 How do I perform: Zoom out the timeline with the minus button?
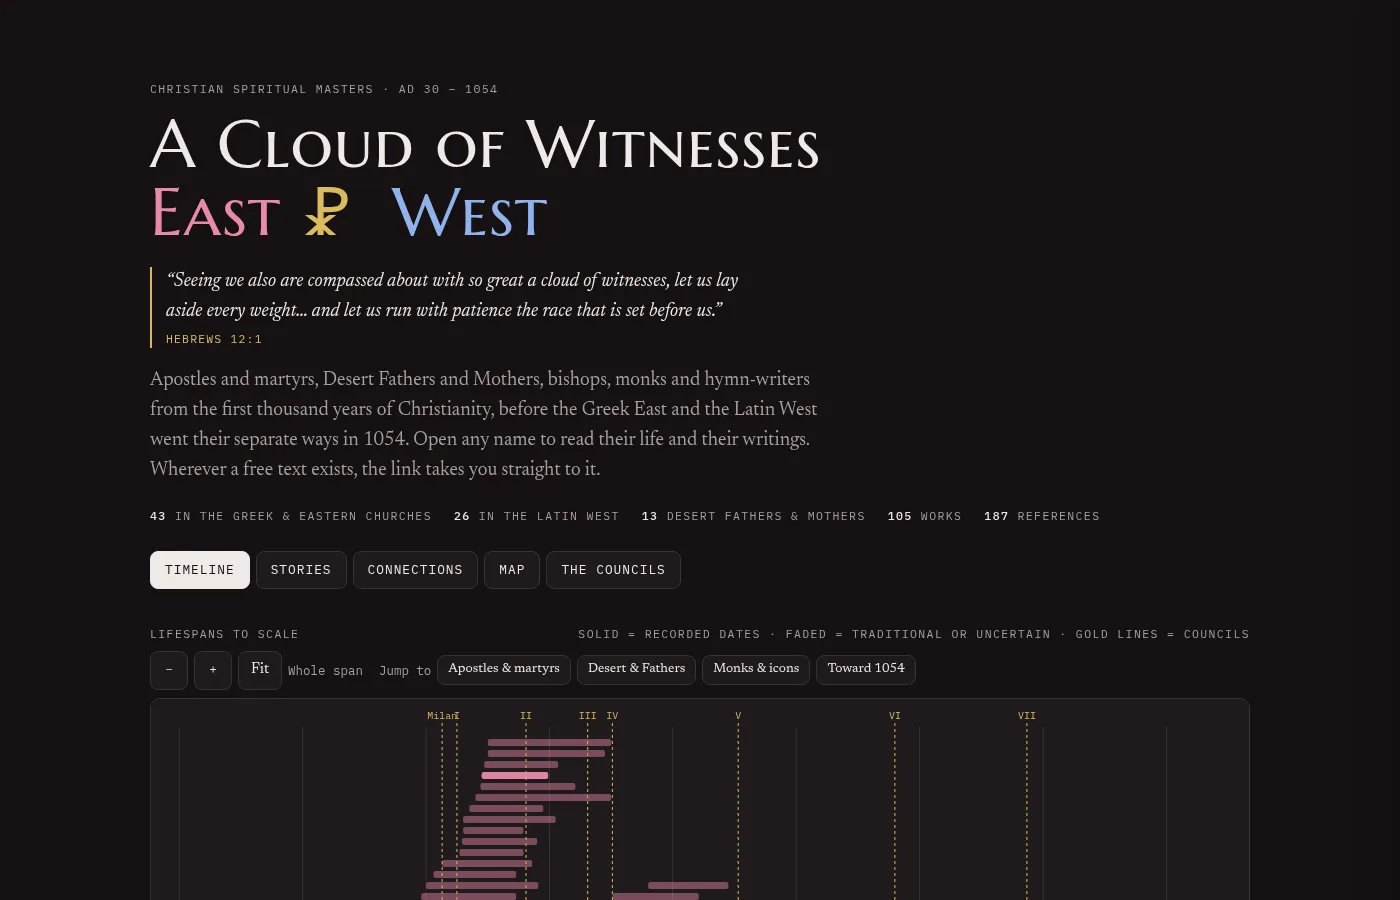tap(169, 670)
